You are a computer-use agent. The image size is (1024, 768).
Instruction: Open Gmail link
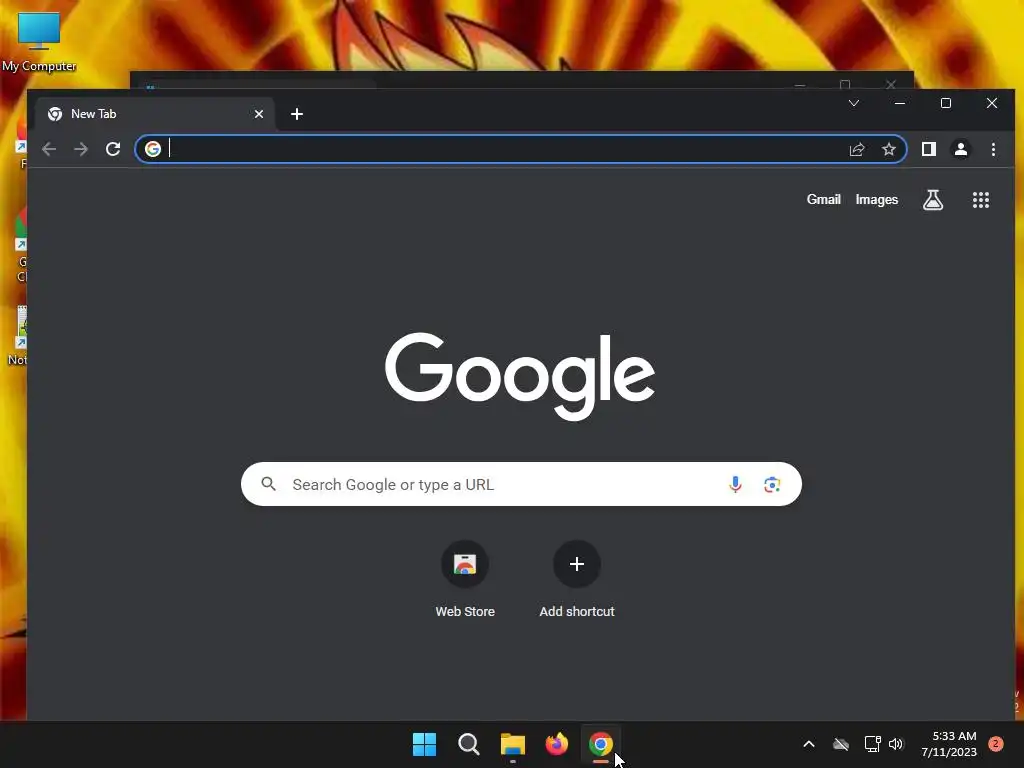tap(824, 200)
